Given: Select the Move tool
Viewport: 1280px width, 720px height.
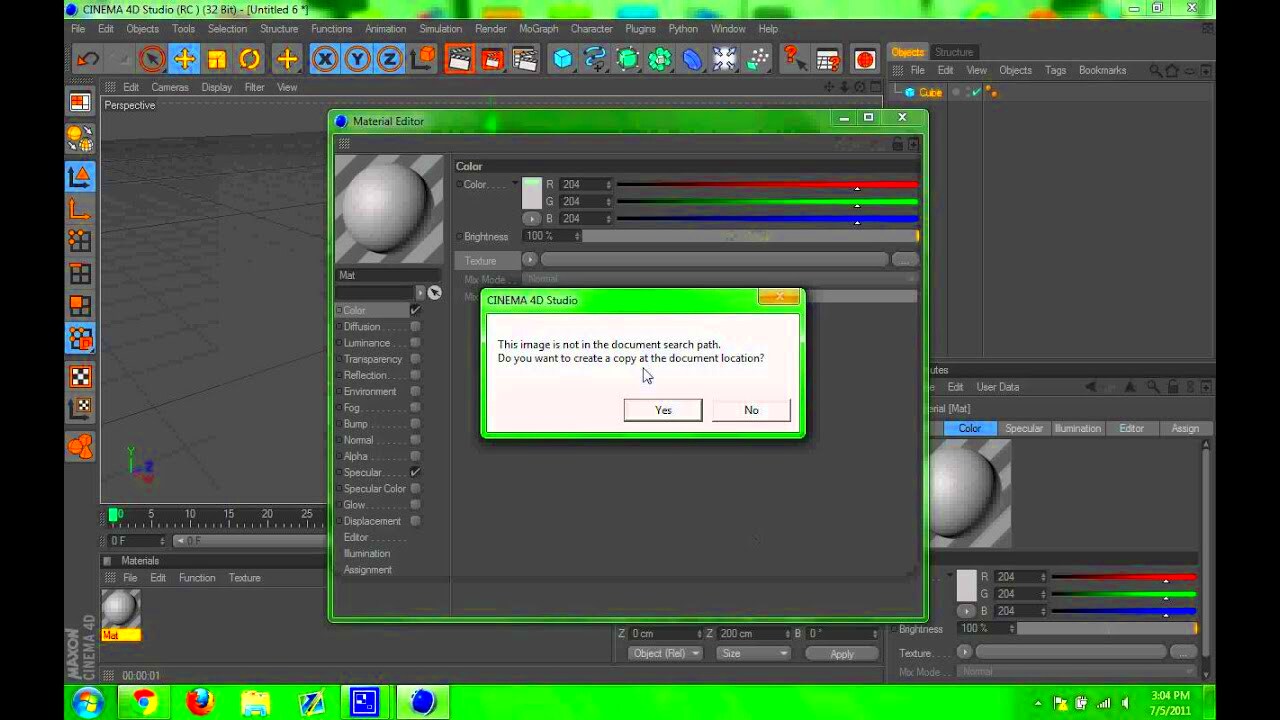Looking at the screenshot, I should tap(184, 59).
